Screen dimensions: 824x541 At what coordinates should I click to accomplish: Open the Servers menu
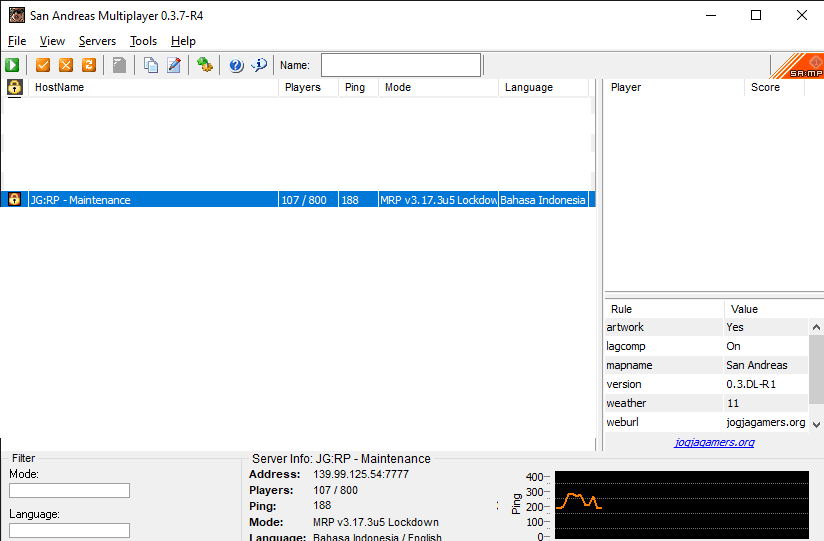point(97,41)
